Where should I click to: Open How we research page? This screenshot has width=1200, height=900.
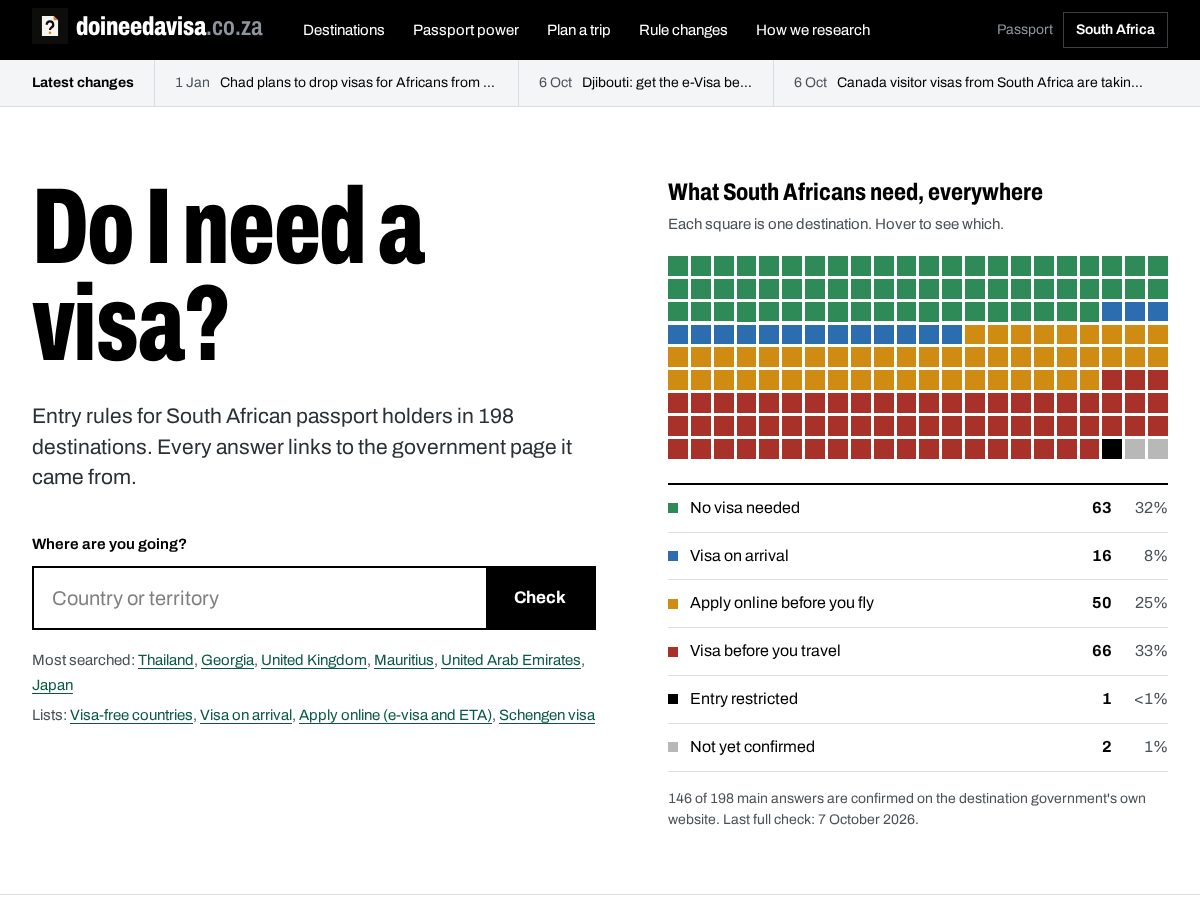(x=813, y=30)
